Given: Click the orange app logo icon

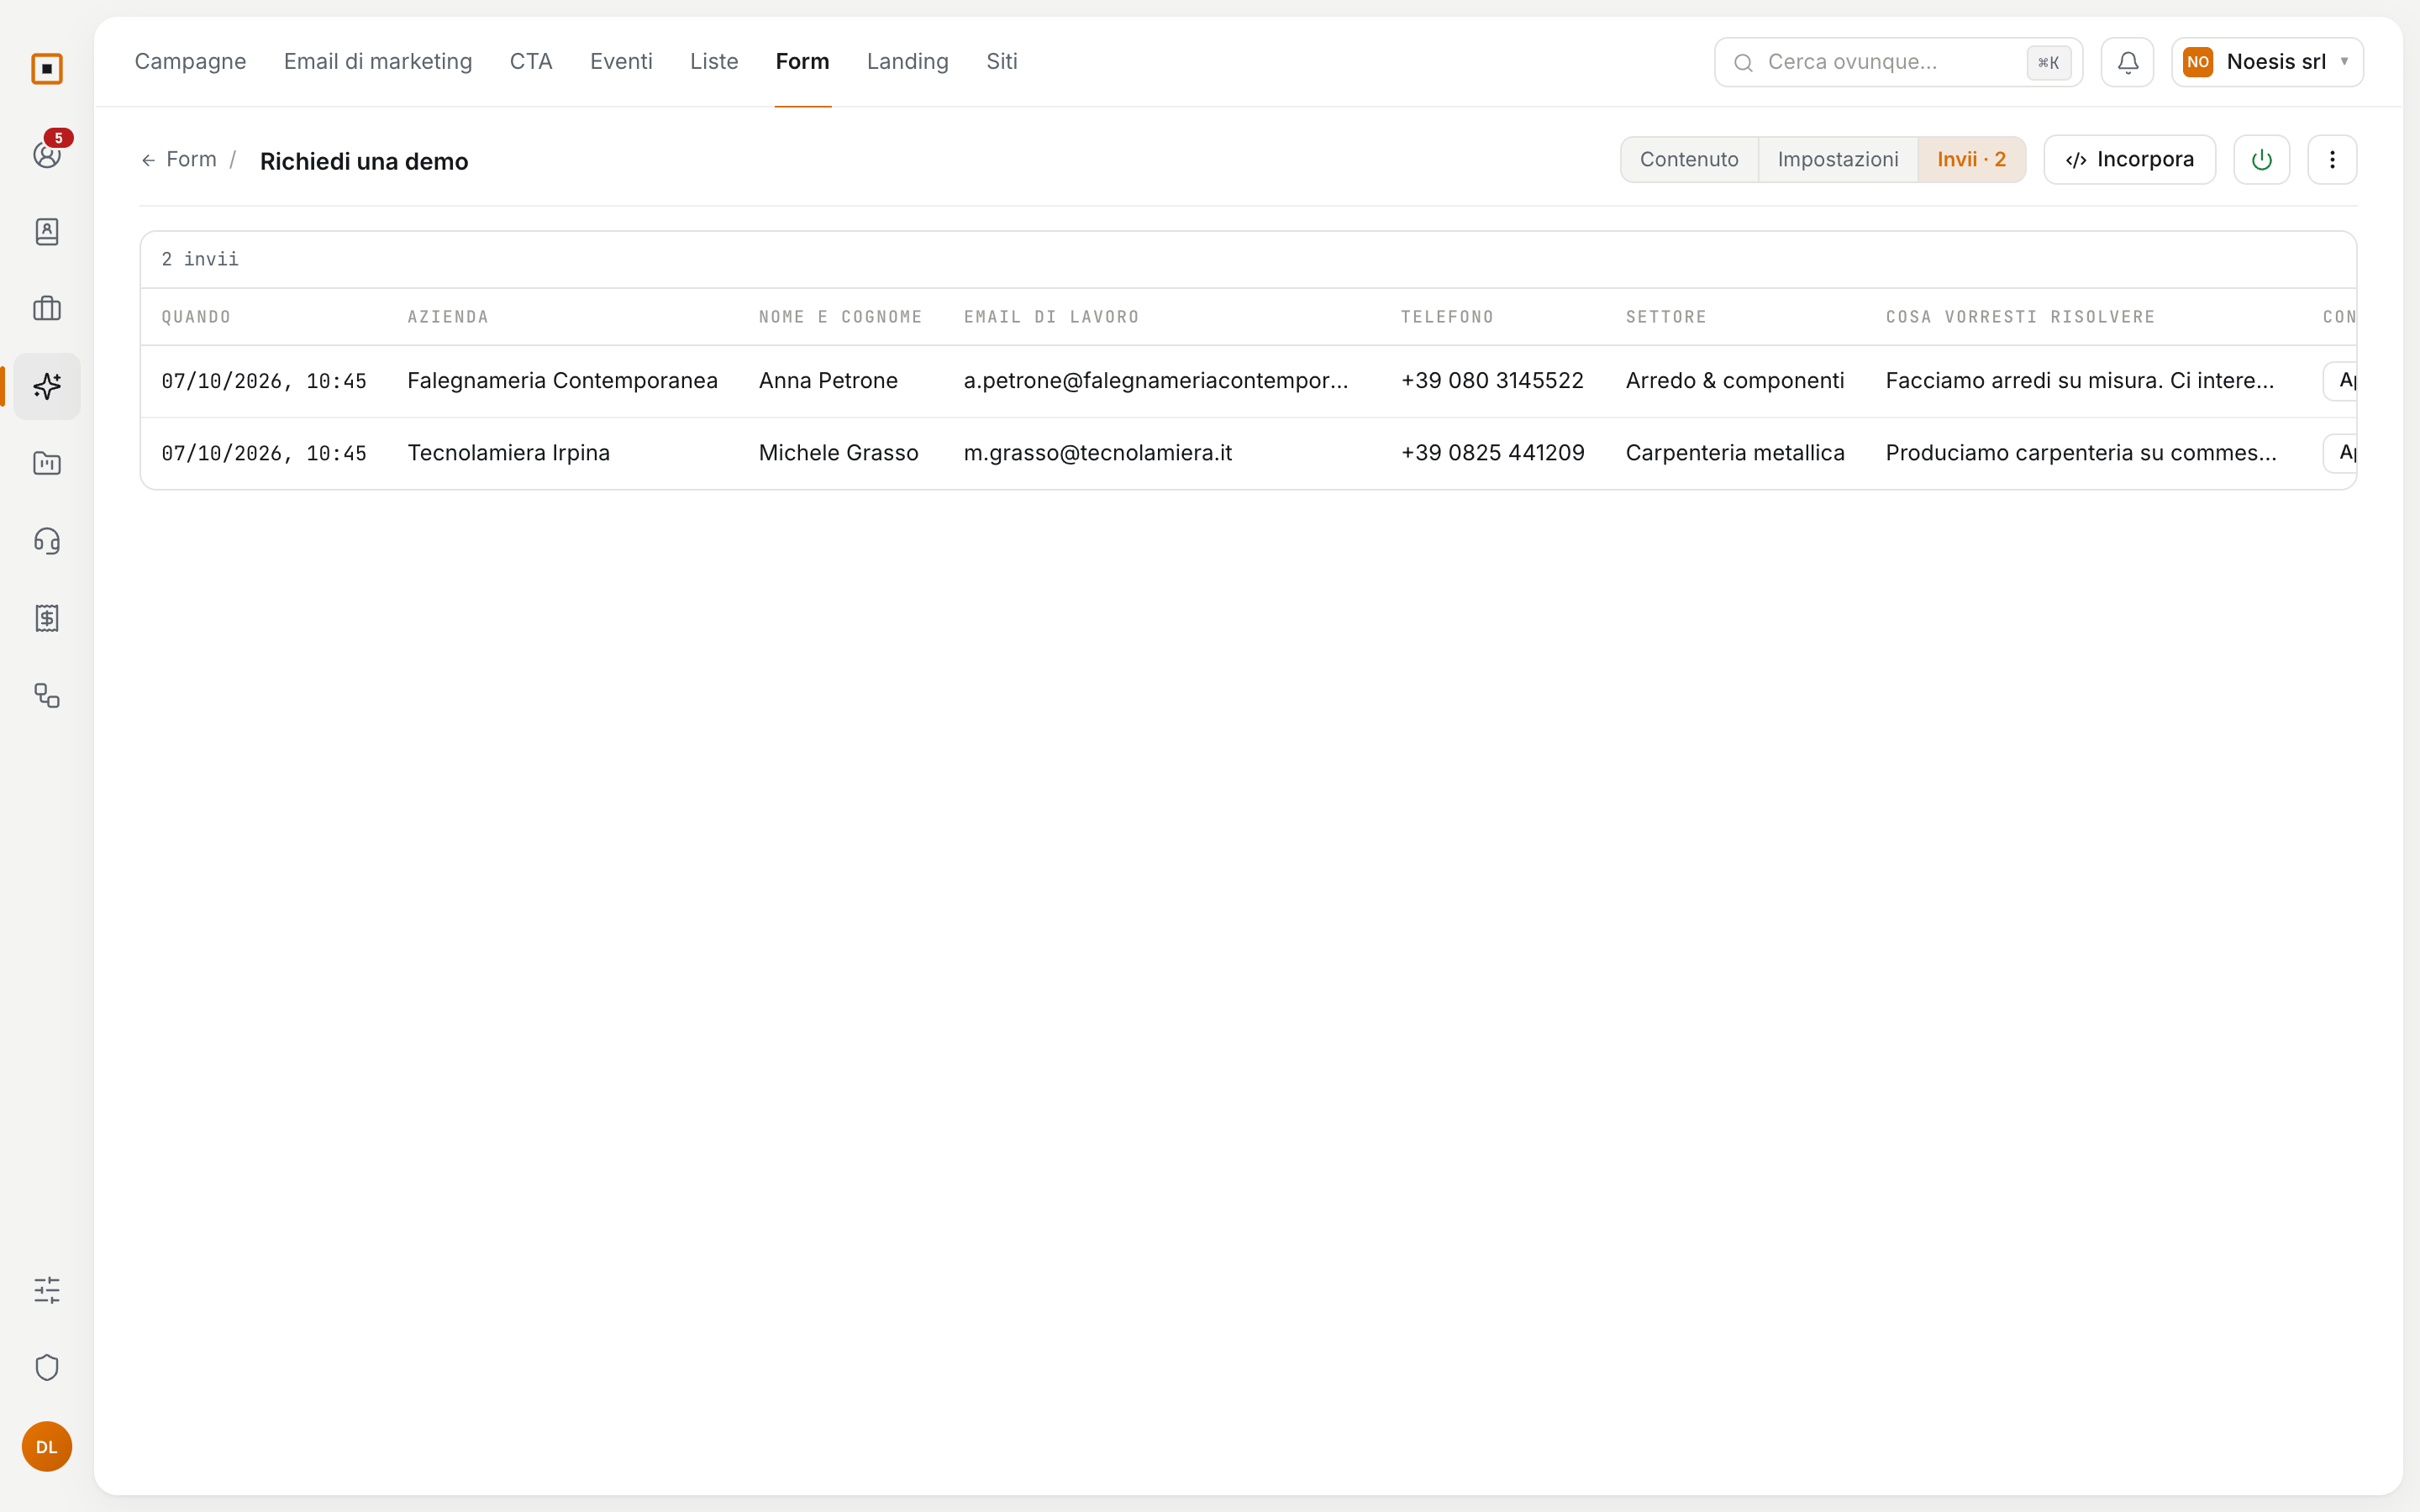Looking at the screenshot, I should pos(47,69).
